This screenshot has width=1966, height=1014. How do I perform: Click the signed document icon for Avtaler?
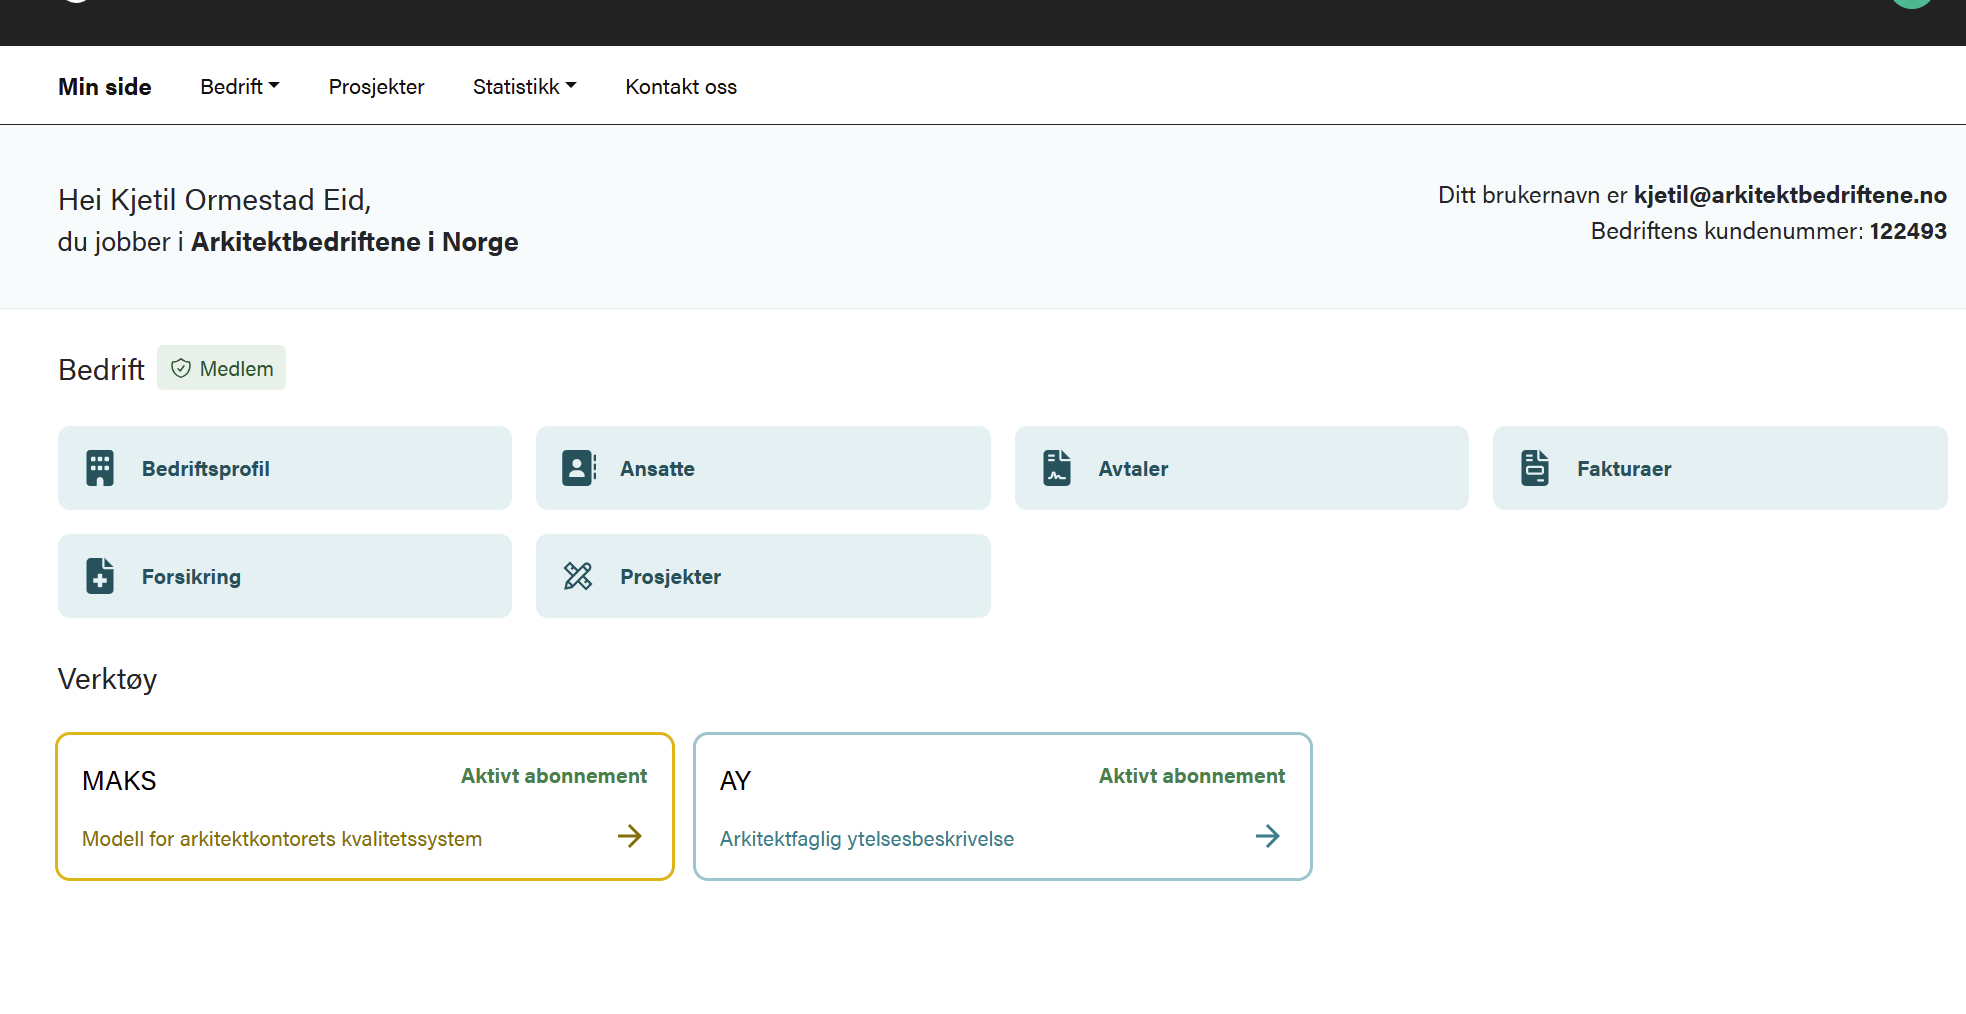point(1057,468)
